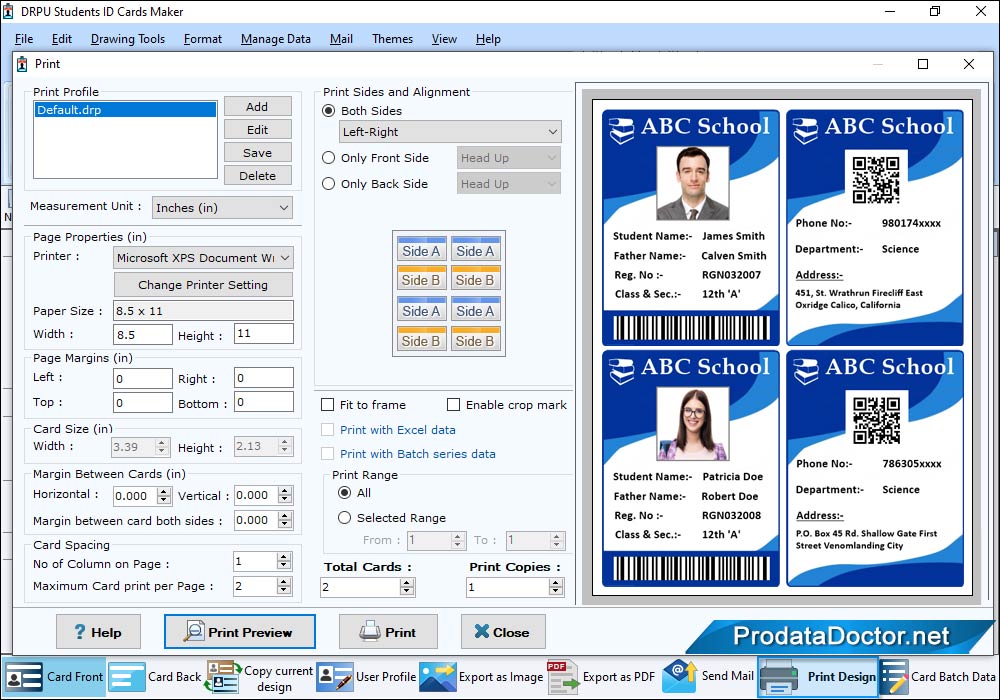This screenshot has width=1000, height=700.
Task: Click James Smith's photo in preview
Action: (692, 184)
